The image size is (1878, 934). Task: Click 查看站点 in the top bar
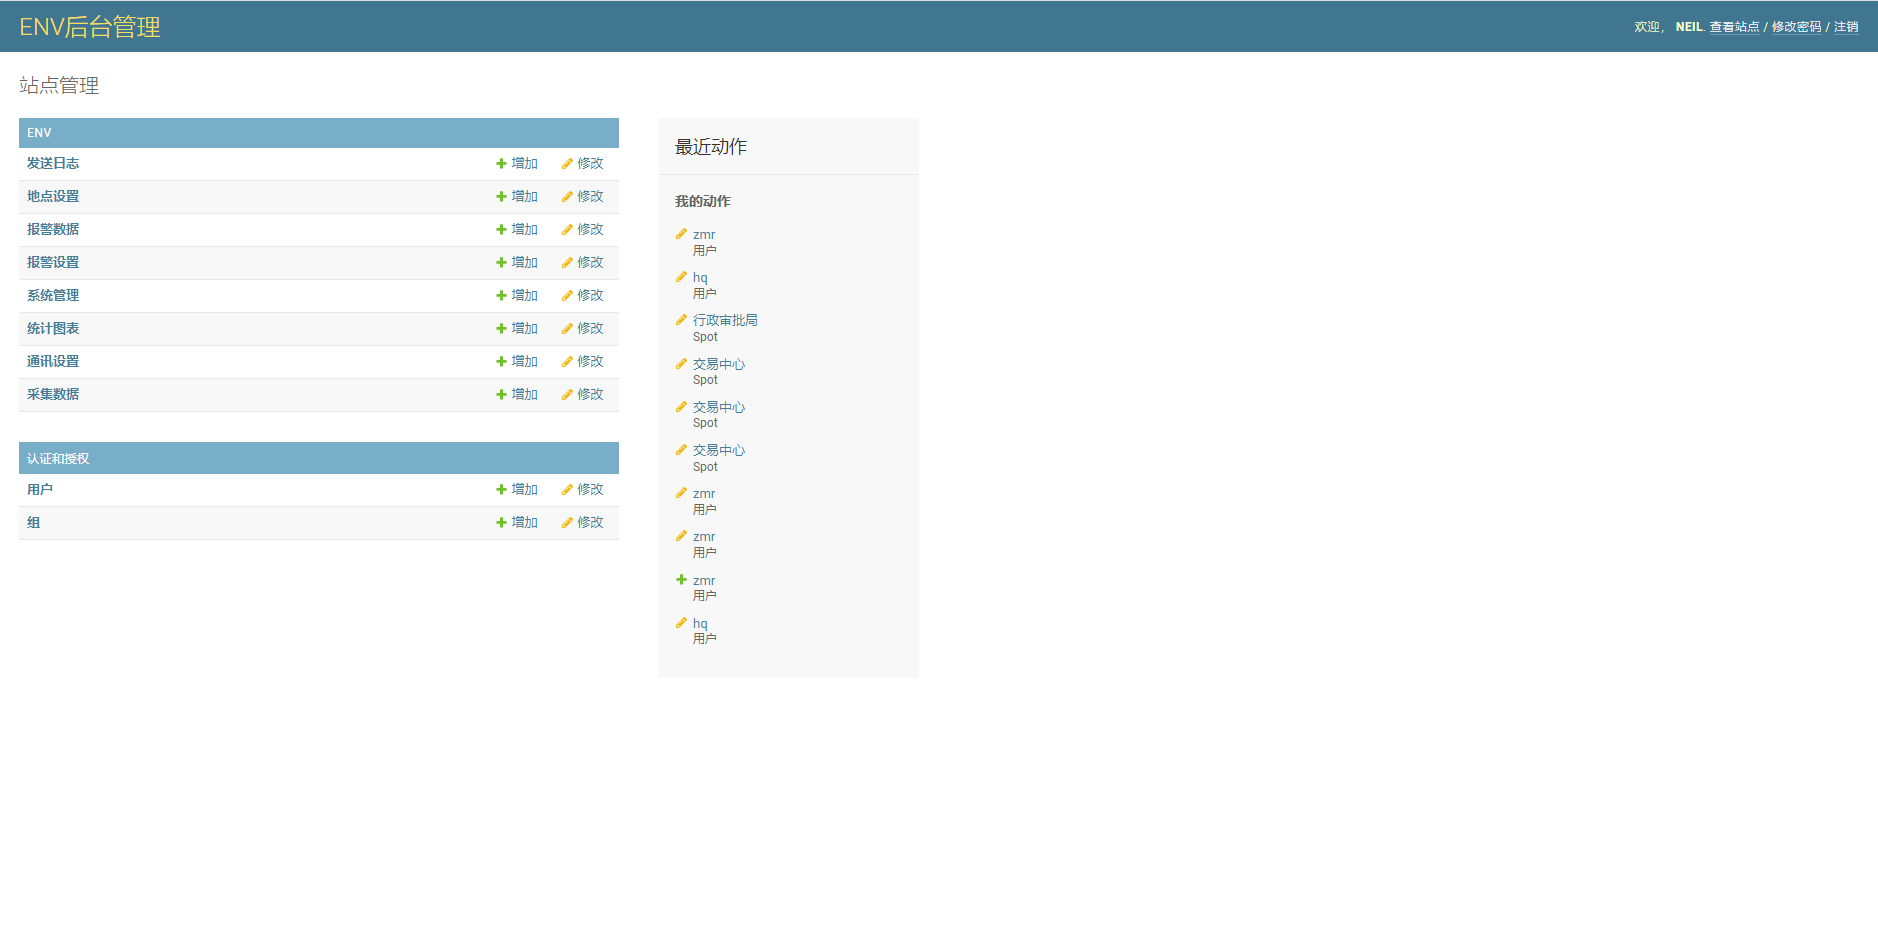pyautogui.click(x=1734, y=27)
